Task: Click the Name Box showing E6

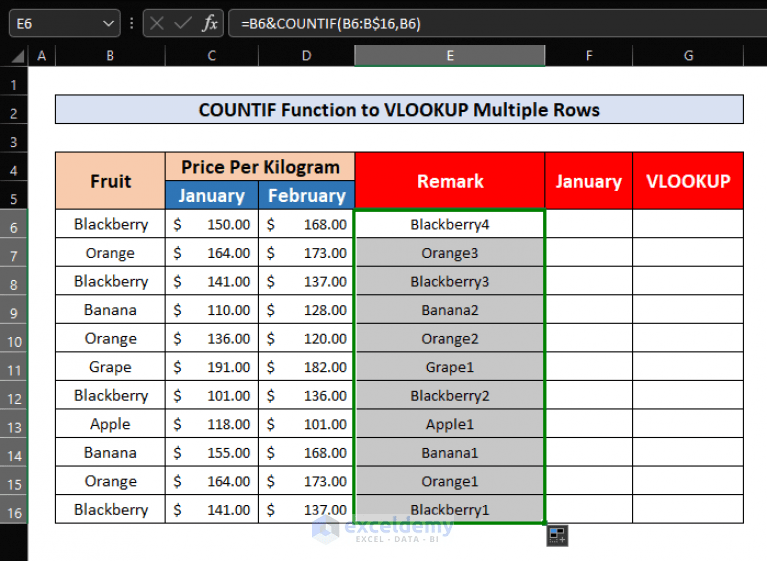Action: (65, 23)
